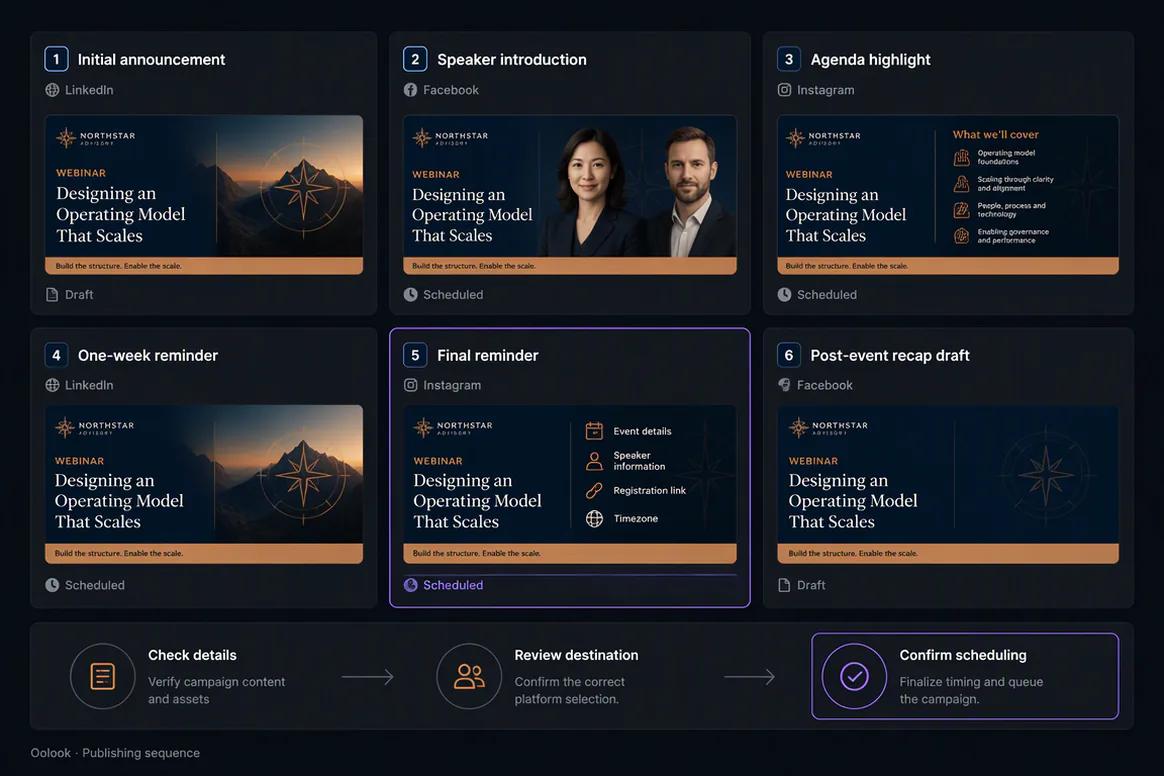This screenshot has width=1164, height=776.
Task: Click the Registration link text
Action: click(650, 490)
